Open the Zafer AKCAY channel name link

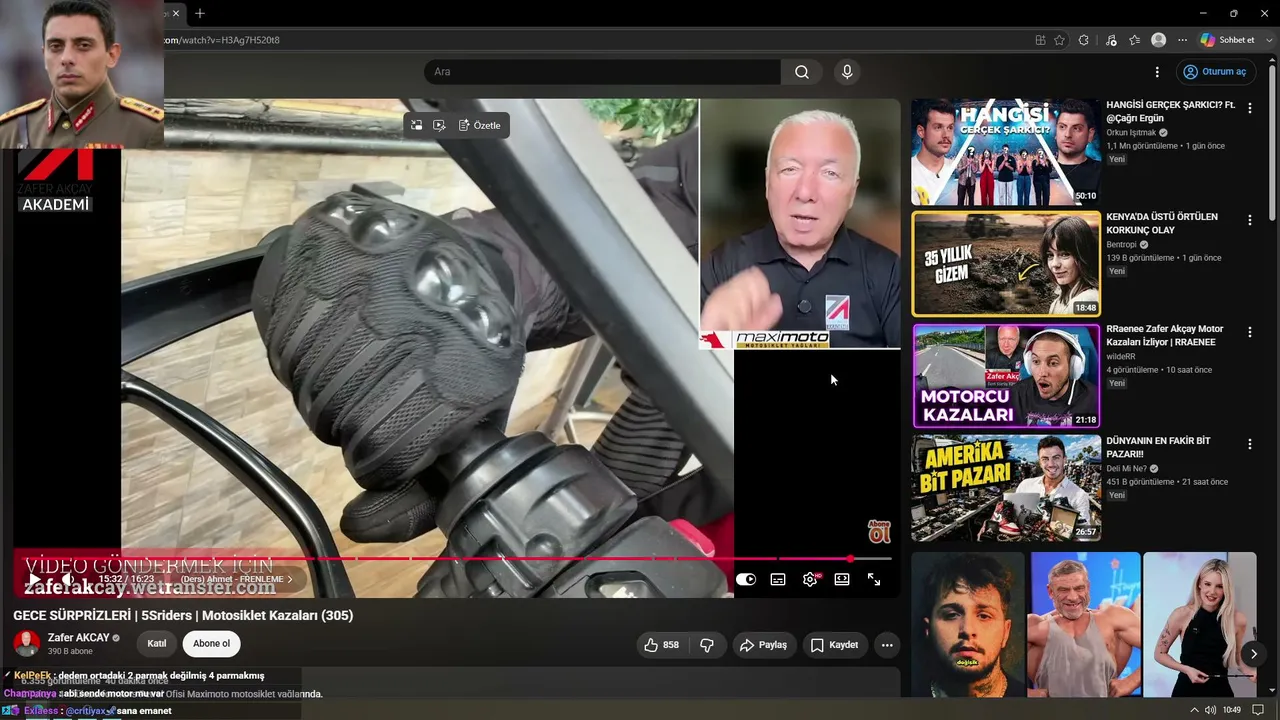(78, 638)
